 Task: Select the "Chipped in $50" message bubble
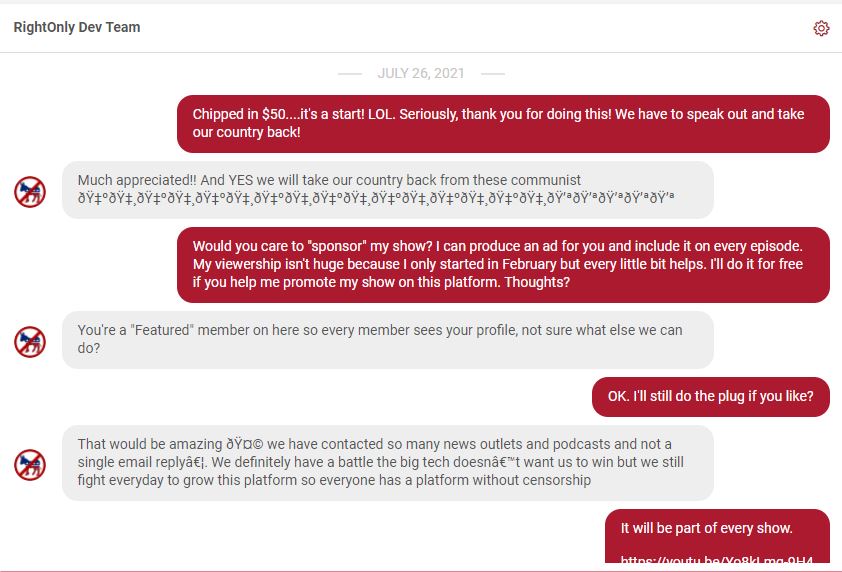(503, 123)
